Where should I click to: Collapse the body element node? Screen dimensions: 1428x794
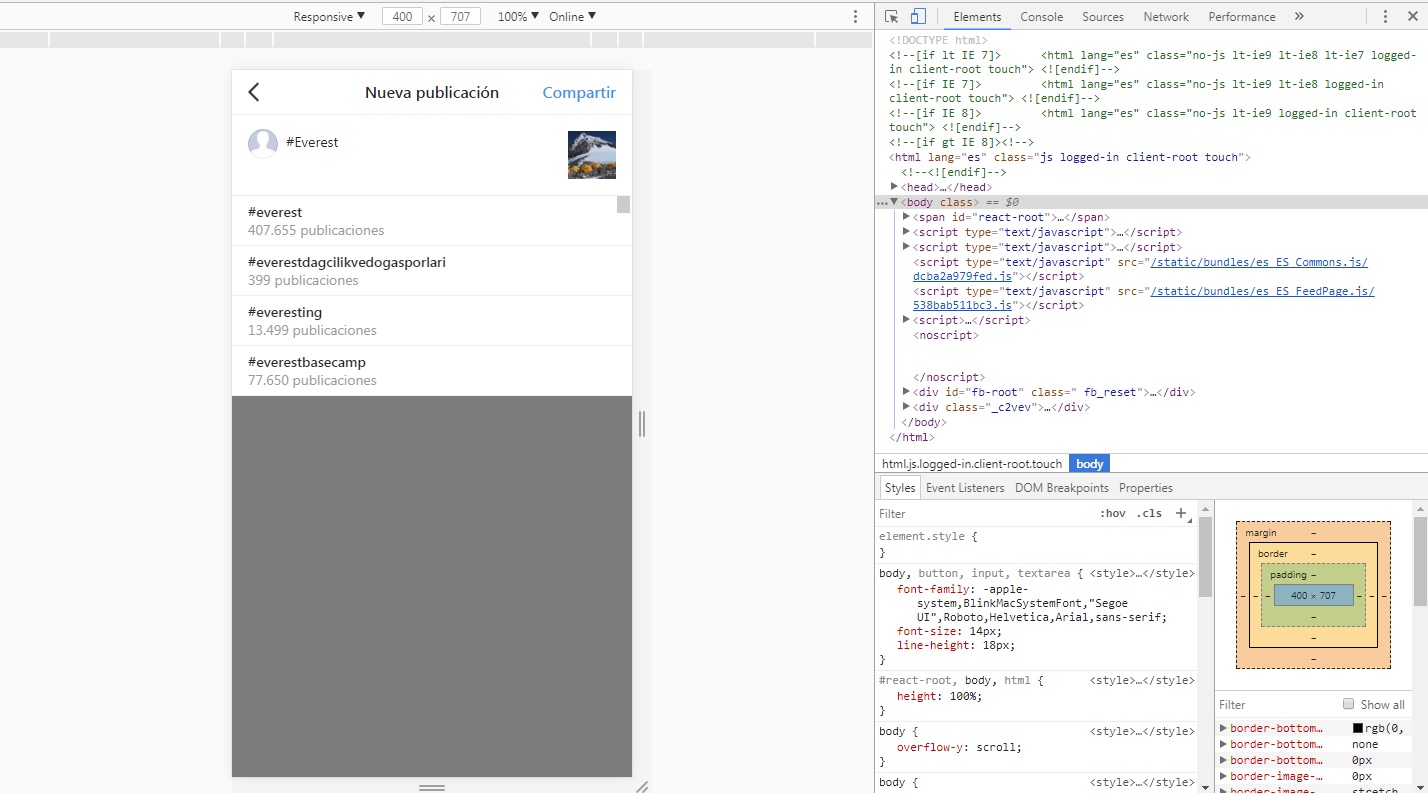[895, 202]
